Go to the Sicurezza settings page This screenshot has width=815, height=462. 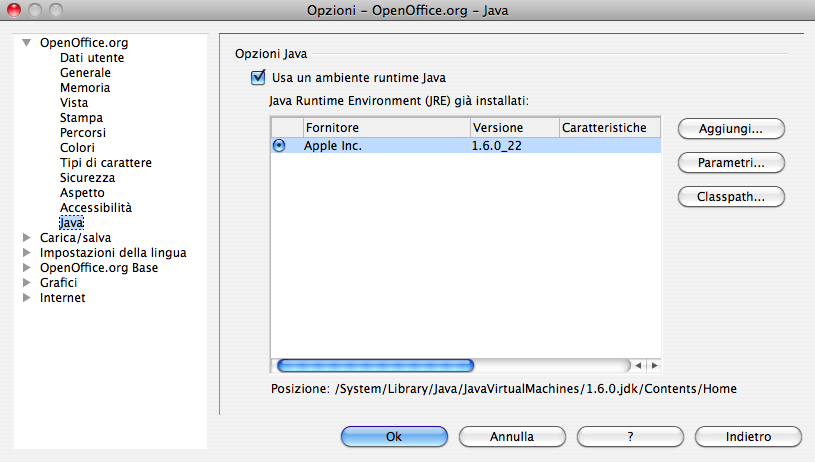coord(87,178)
